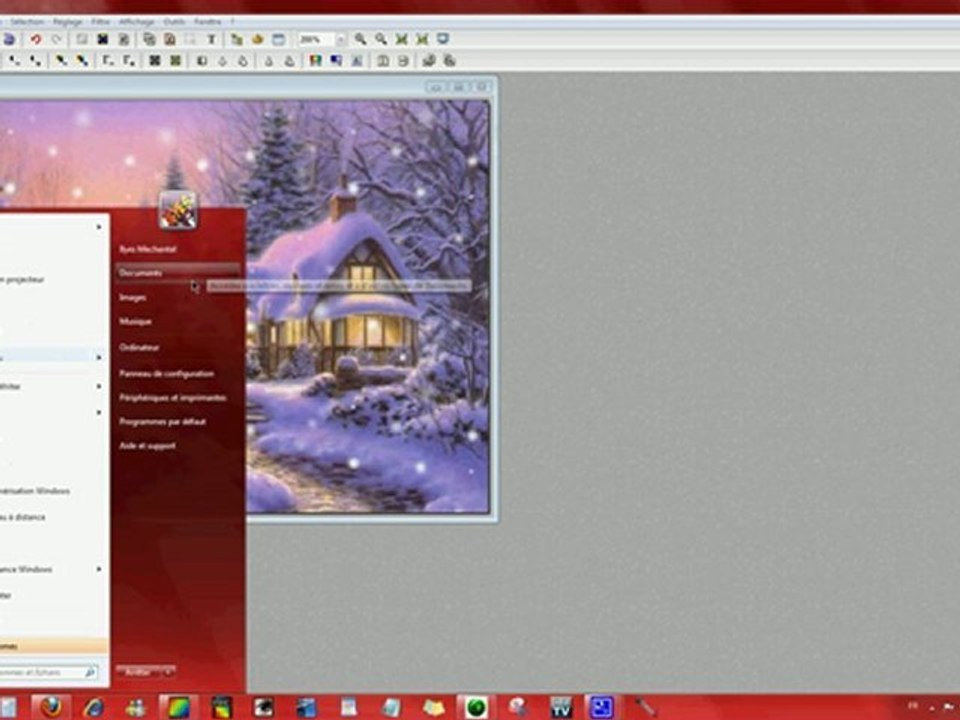960x720 pixels.
Task: Click the last icon in the filter toolbar
Action: pos(450,61)
